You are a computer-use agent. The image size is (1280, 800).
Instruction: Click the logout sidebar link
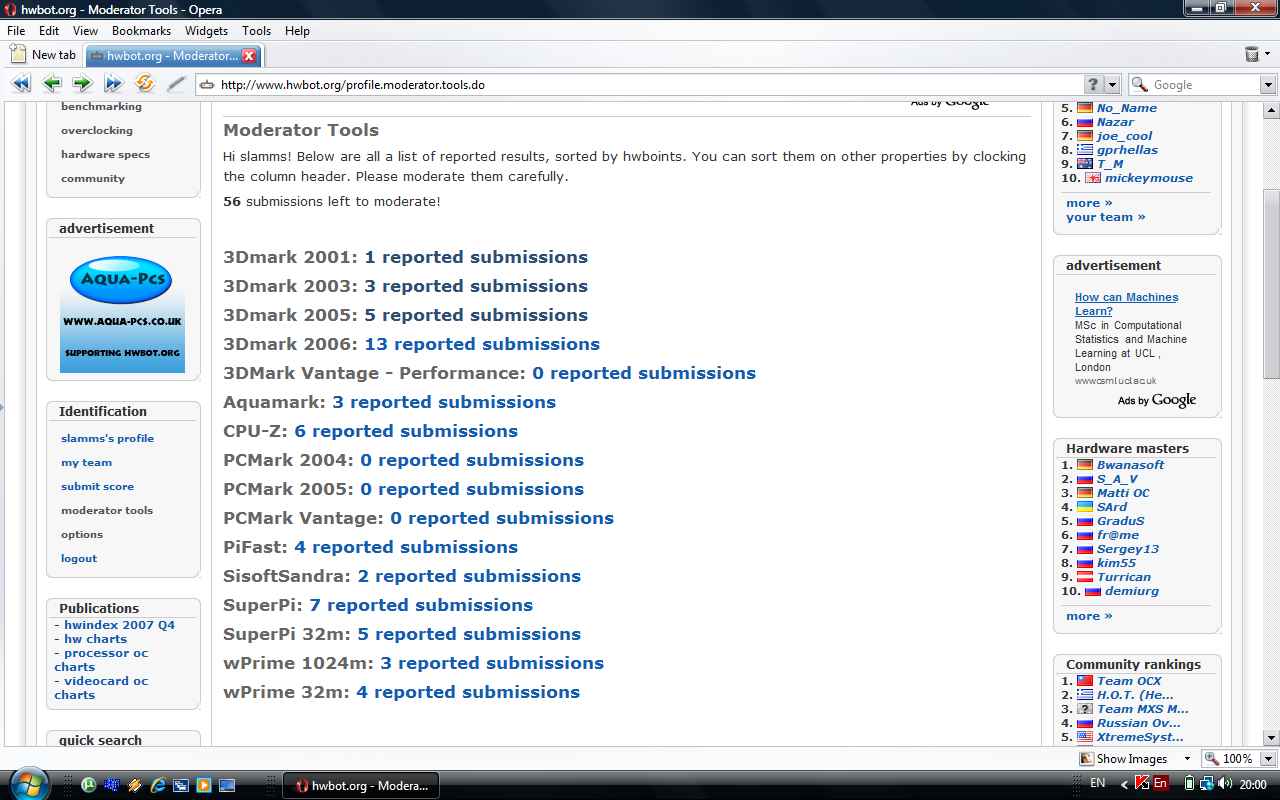79,558
